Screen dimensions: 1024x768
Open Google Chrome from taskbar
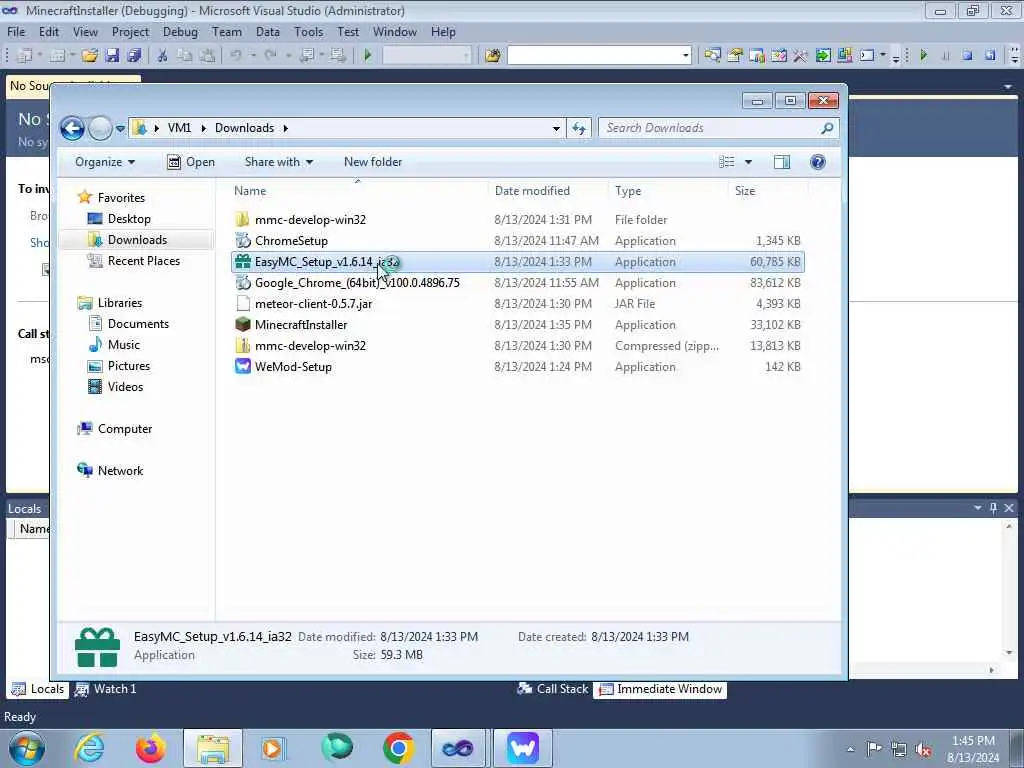398,748
